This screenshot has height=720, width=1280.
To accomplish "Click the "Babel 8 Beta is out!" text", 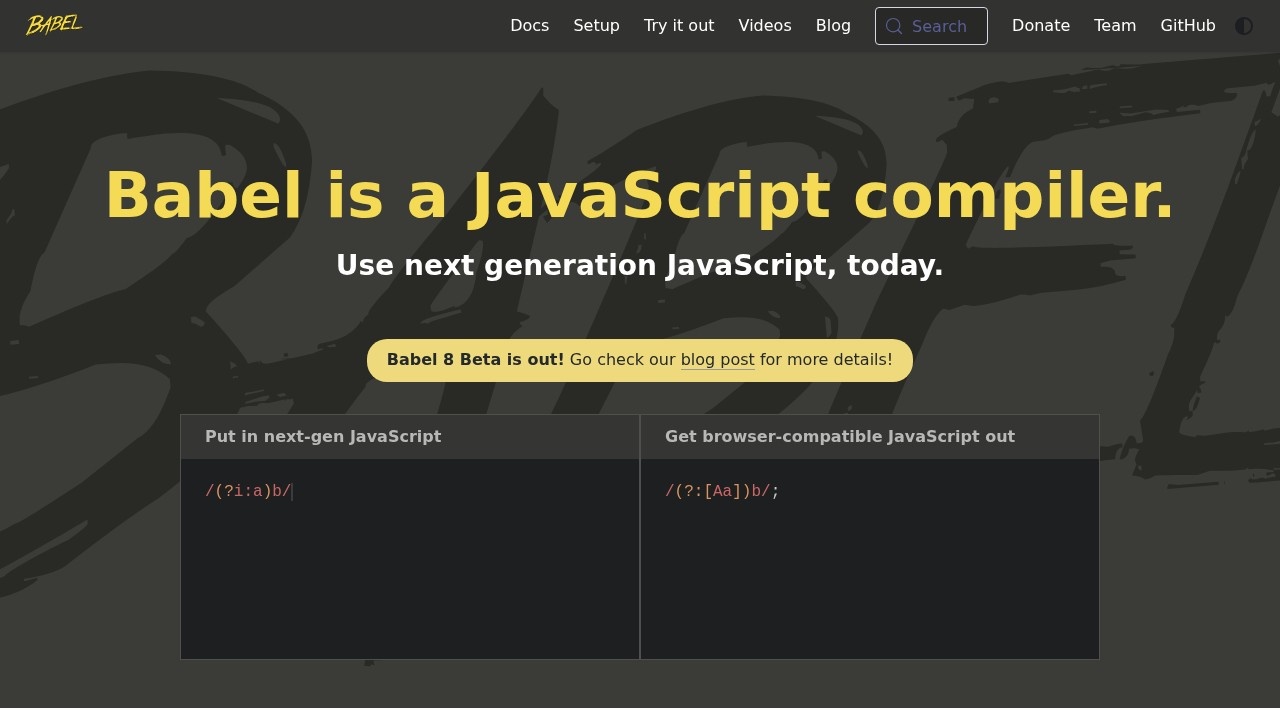I will tap(475, 360).
